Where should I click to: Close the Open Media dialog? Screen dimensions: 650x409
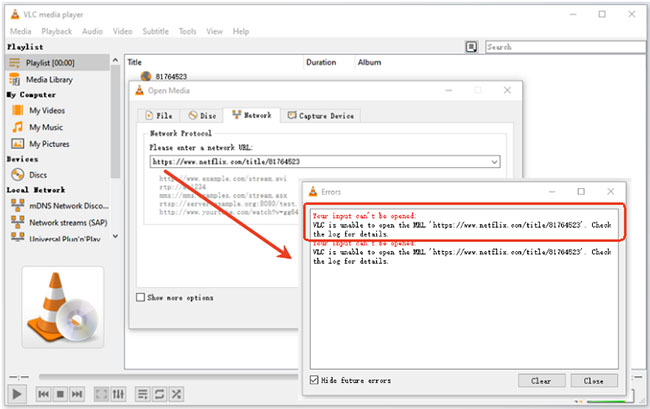[x=507, y=90]
